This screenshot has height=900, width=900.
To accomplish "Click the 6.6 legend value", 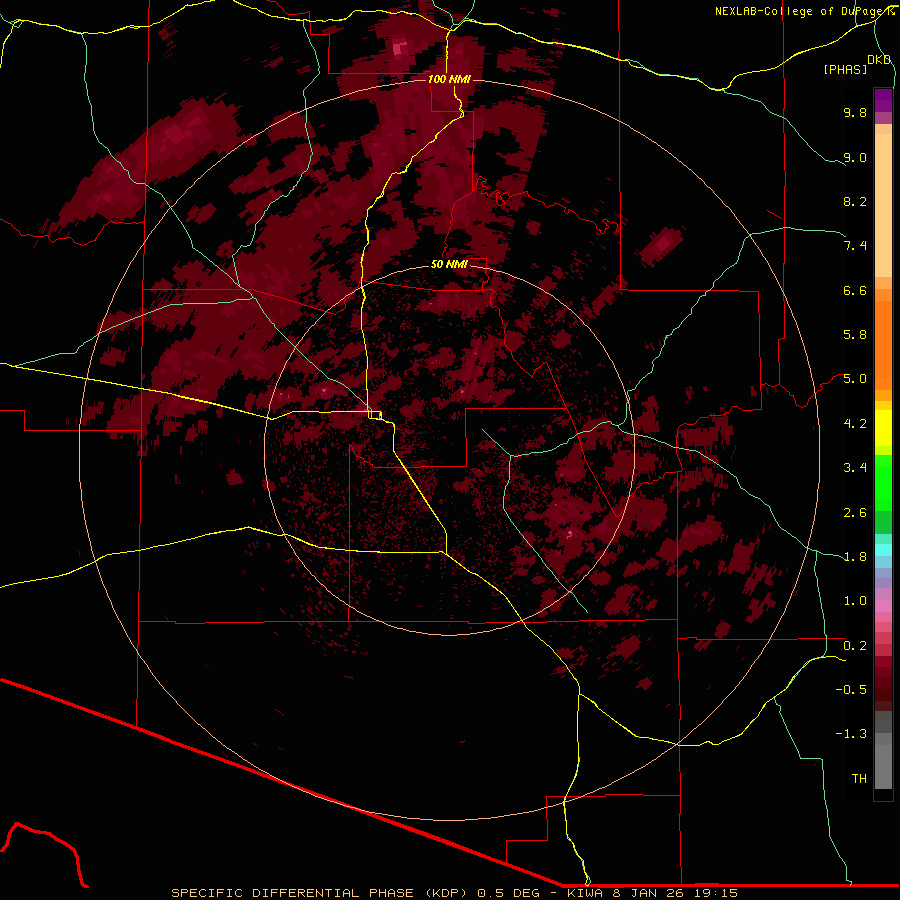I will point(855,290).
